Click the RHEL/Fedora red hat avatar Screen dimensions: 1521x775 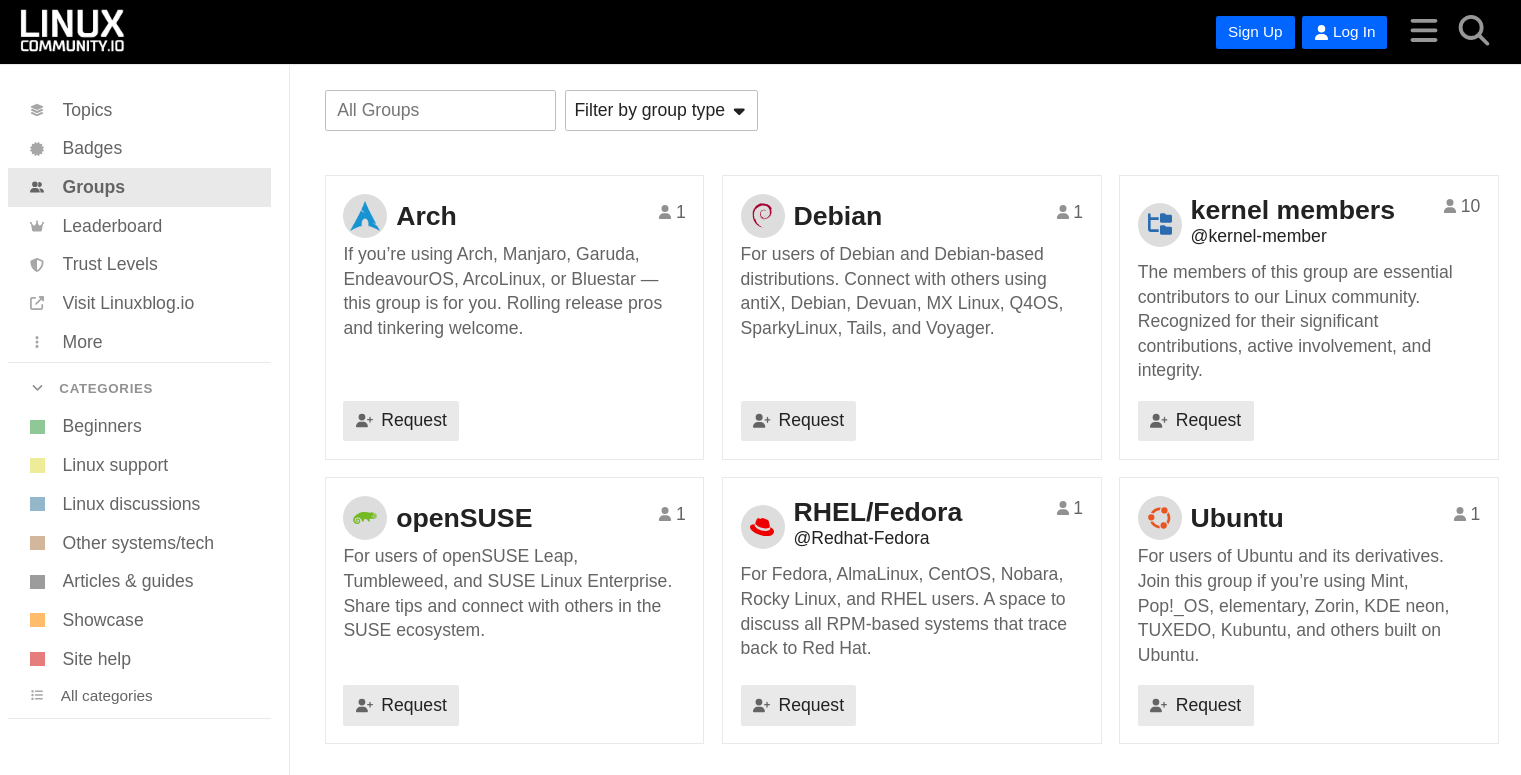763,527
